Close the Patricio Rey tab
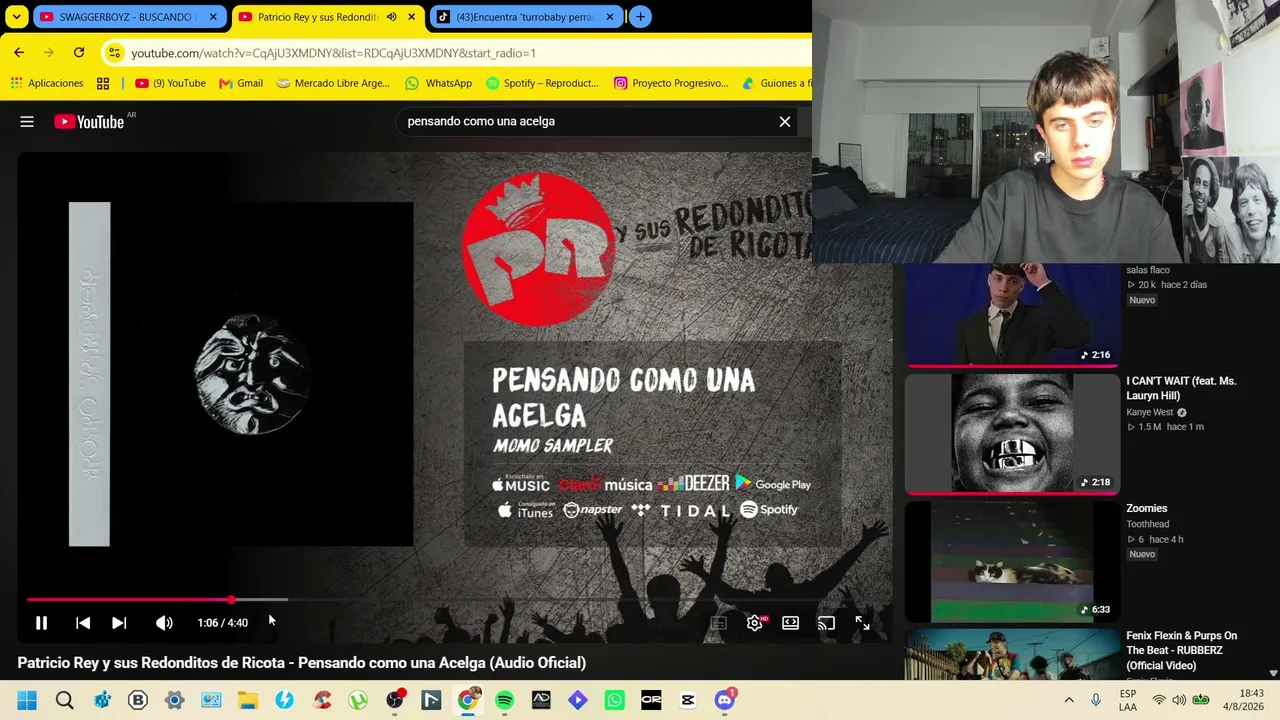This screenshot has height=720, width=1280. pyautogui.click(x=411, y=17)
